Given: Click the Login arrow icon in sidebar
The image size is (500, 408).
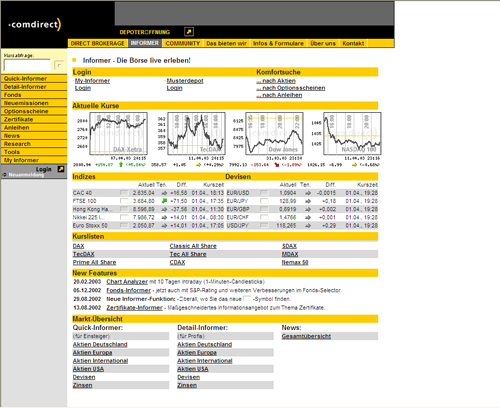Looking at the screenshot, I should click(x=61, y=169).
